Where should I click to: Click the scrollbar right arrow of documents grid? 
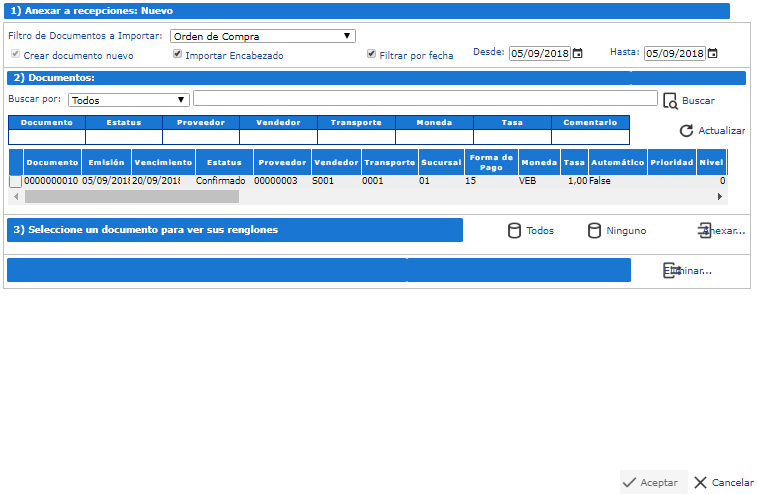pyautogui.click(x=719, y=196)
